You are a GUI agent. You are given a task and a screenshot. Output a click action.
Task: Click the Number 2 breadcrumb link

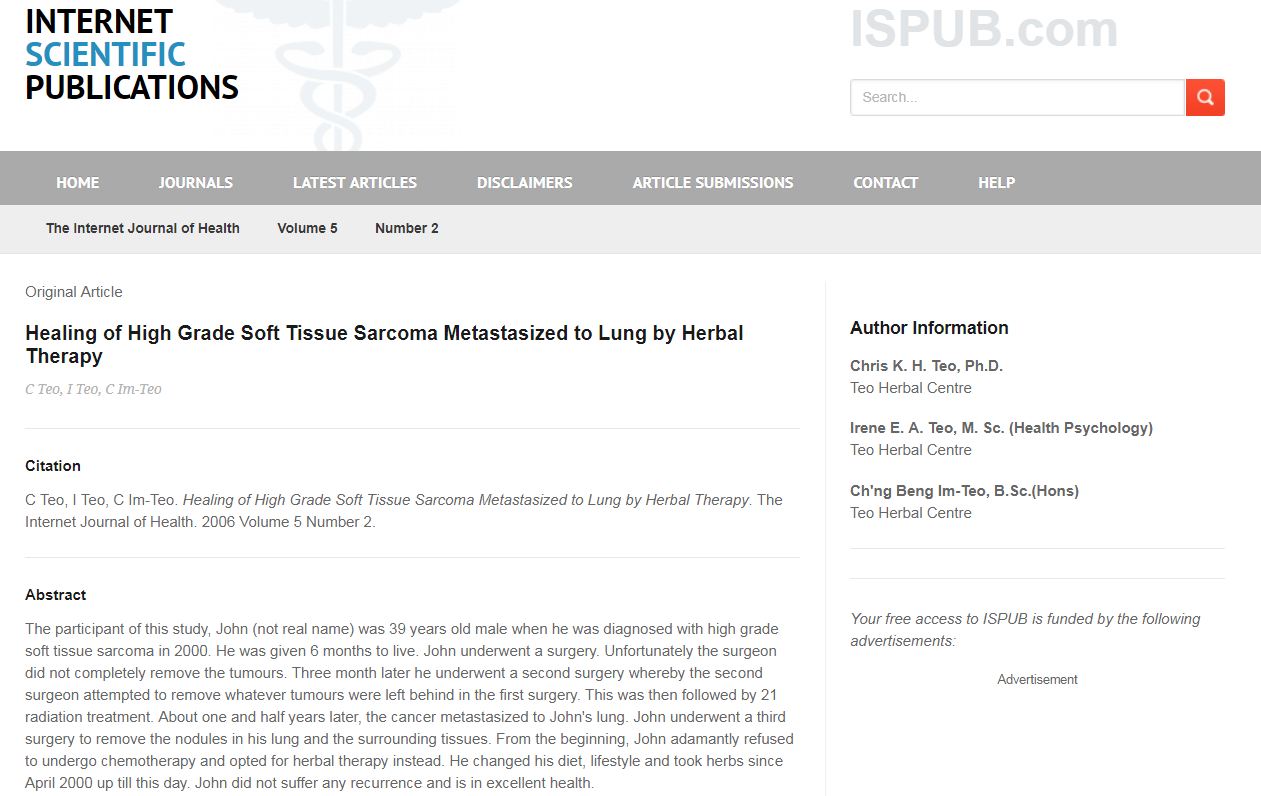point(406,228)
